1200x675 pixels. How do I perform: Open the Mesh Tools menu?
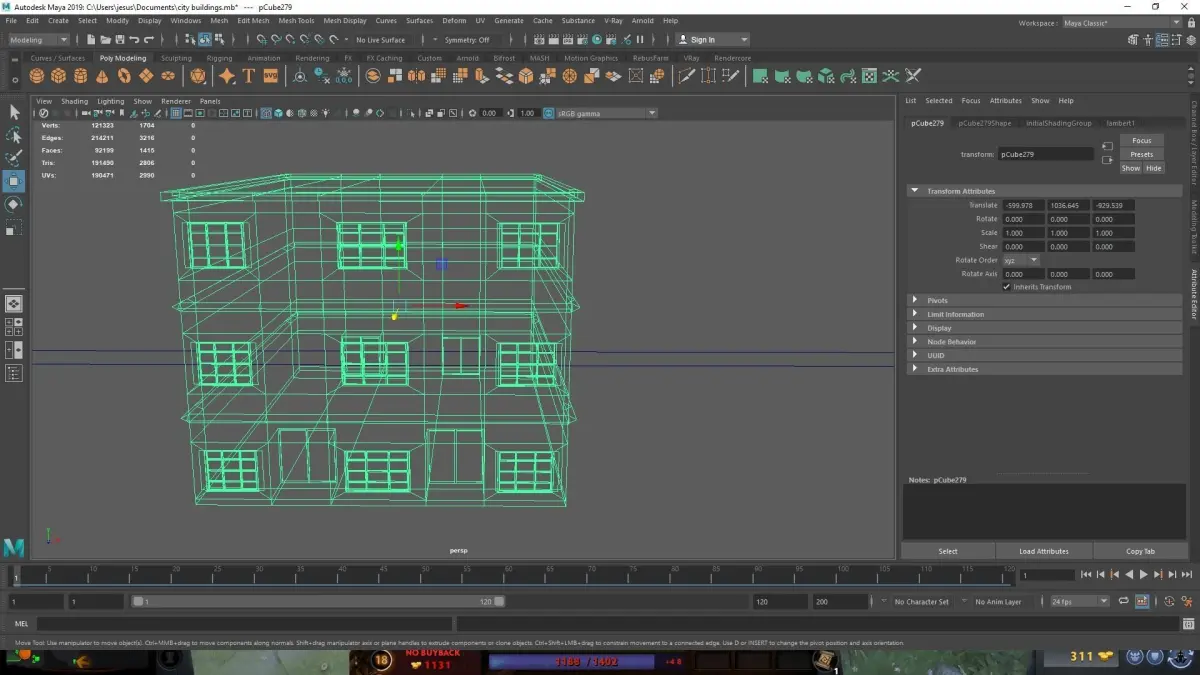(x=296, y=20)
